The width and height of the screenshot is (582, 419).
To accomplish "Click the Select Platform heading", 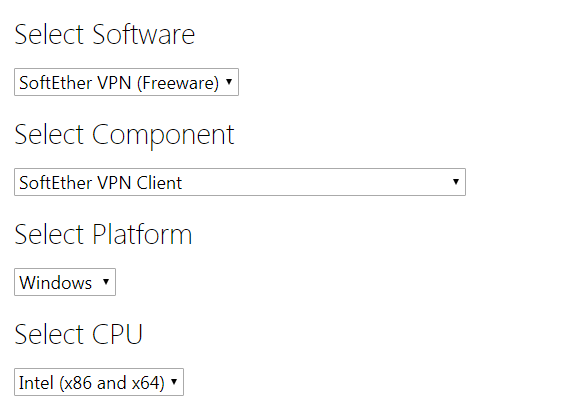I will click(103, 235).
